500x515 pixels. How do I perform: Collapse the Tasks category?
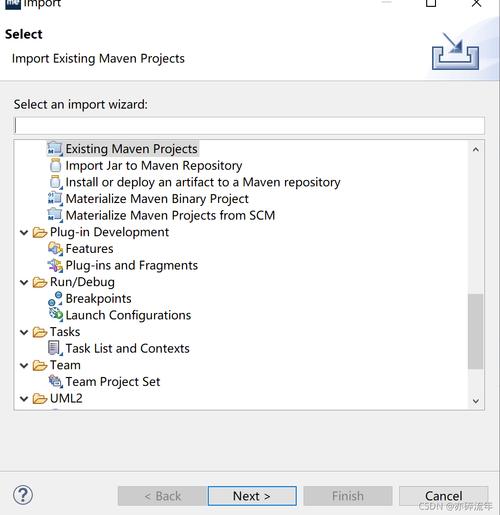[24, 332]
